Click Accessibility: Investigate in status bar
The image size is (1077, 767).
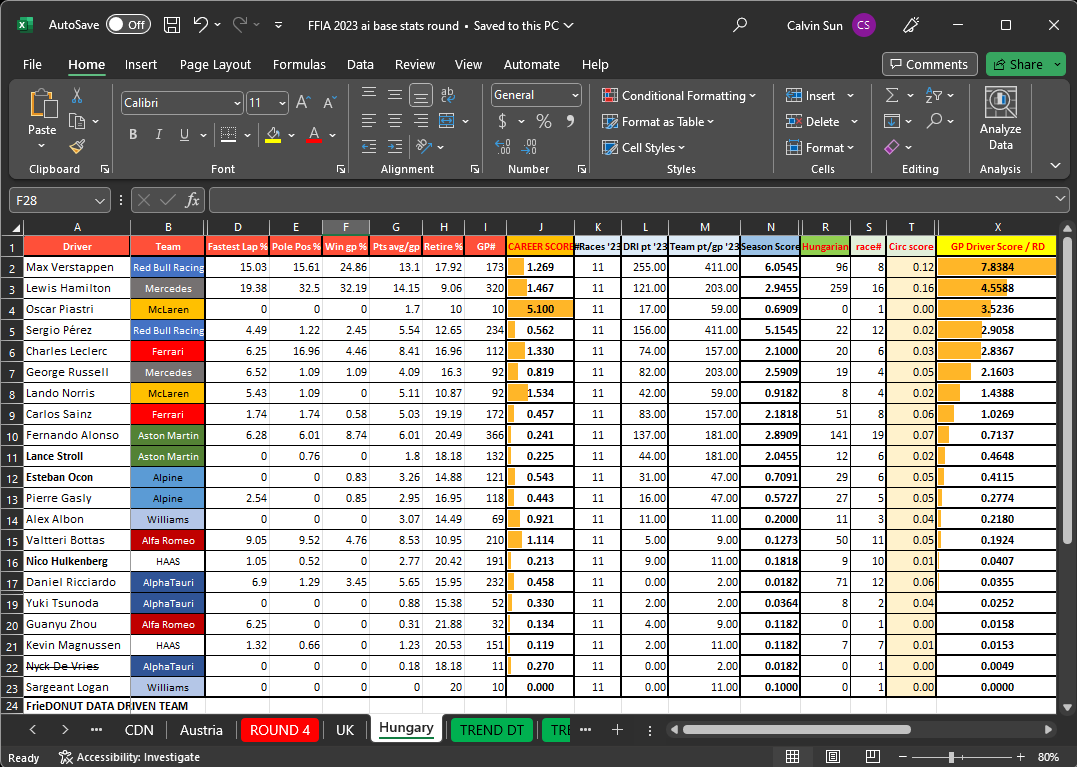tap(129, 757)
